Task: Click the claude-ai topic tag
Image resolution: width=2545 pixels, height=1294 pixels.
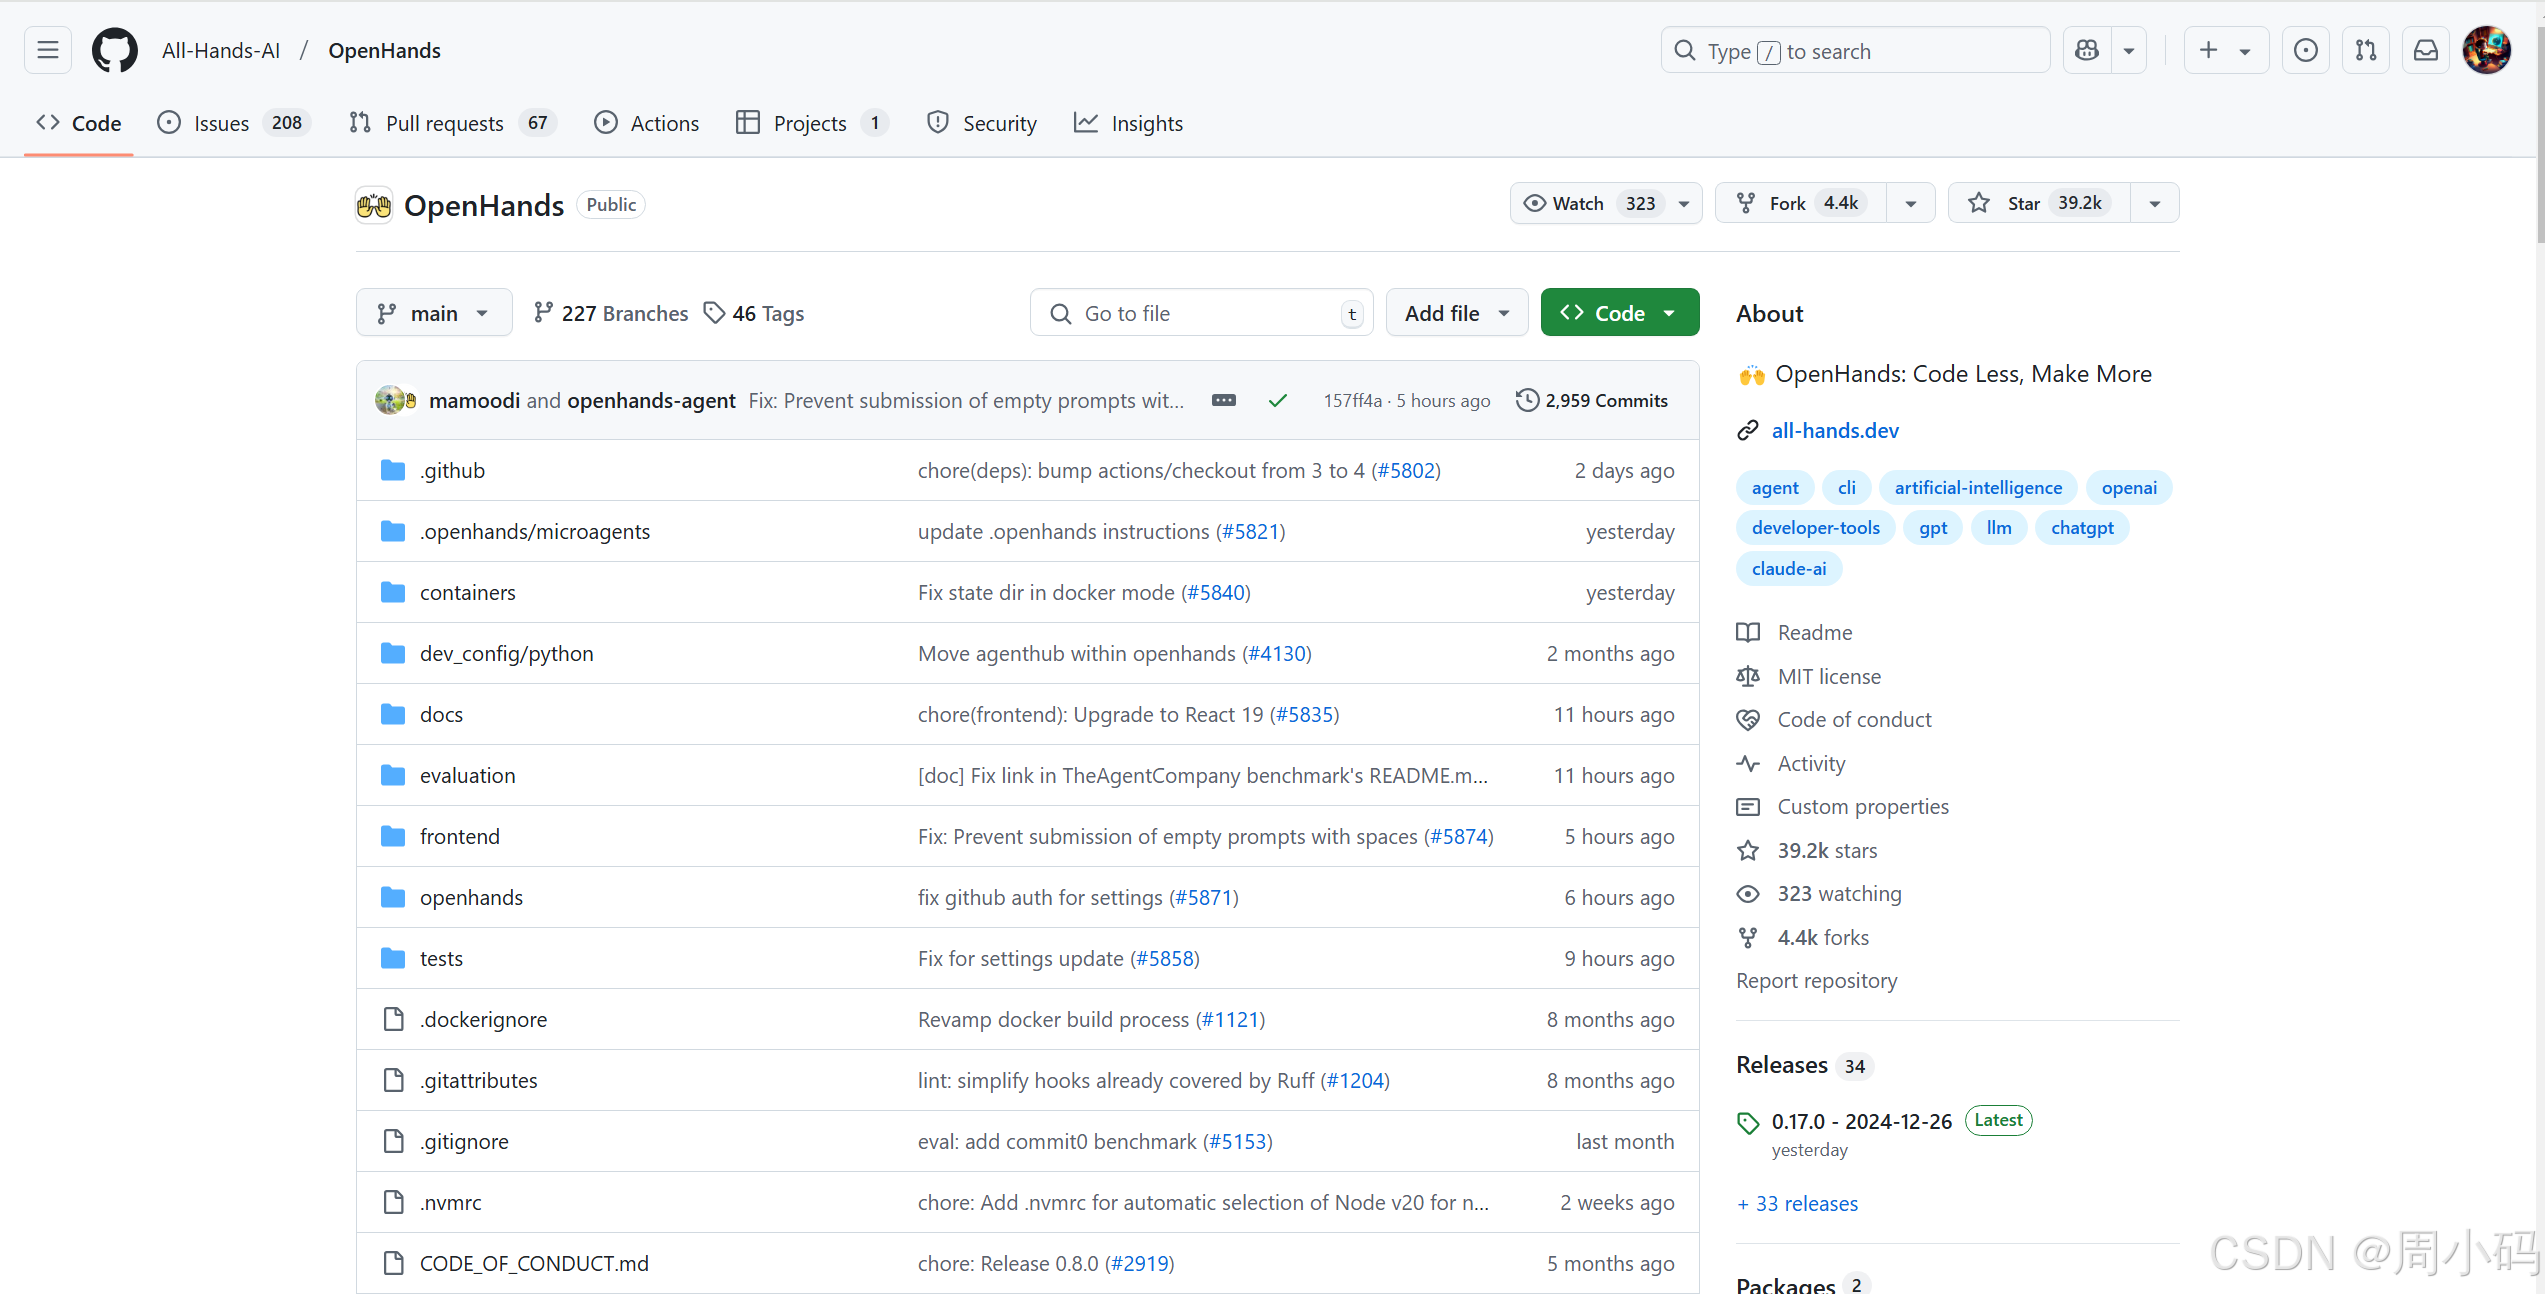Action: point(1789,568)
